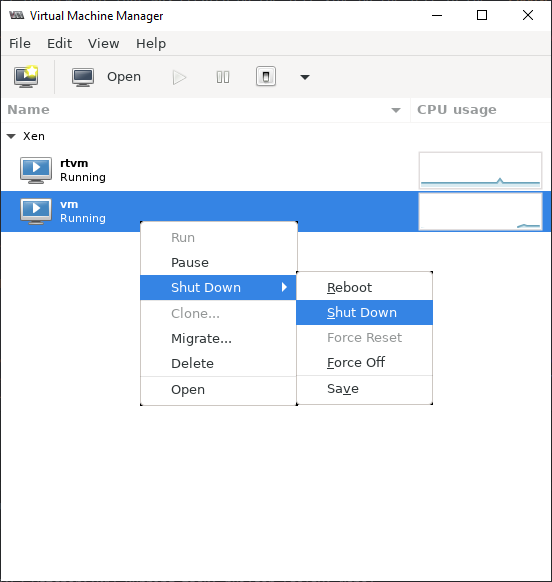Choose Pause from the context menu
552x582 pixels.
pos(219,262)
